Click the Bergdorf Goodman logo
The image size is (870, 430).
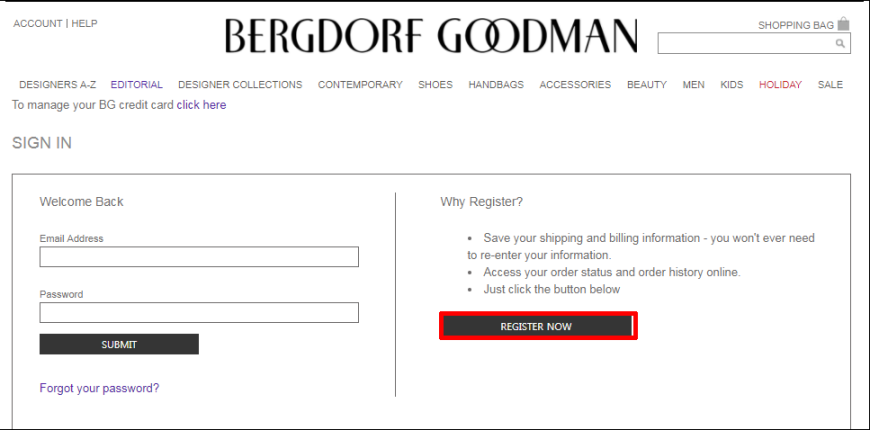[432, 36]
